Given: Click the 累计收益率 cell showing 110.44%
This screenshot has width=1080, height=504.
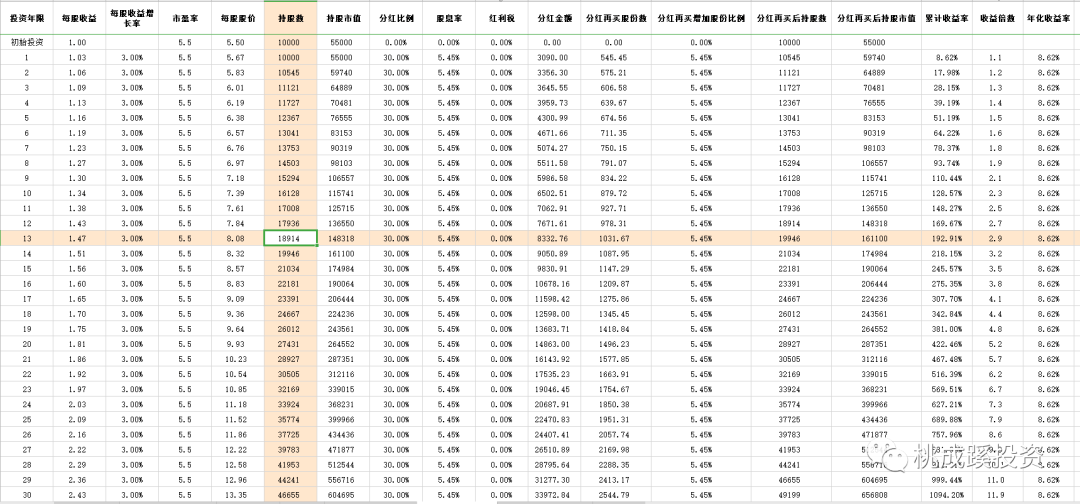Looking at the screenshot, I should 948,178.
